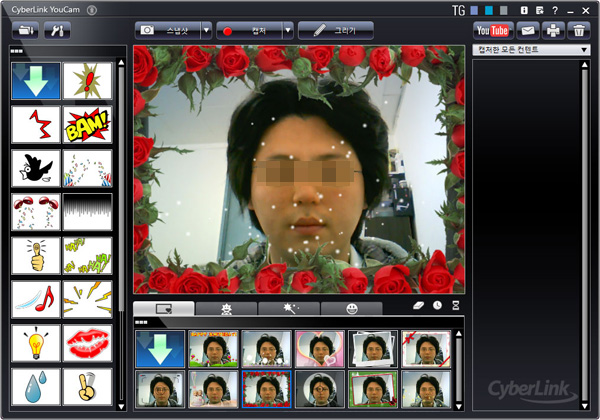Open the settings wrench and screwdriver button
Screen dimensions: 600x420
click(x=57, y=30)
